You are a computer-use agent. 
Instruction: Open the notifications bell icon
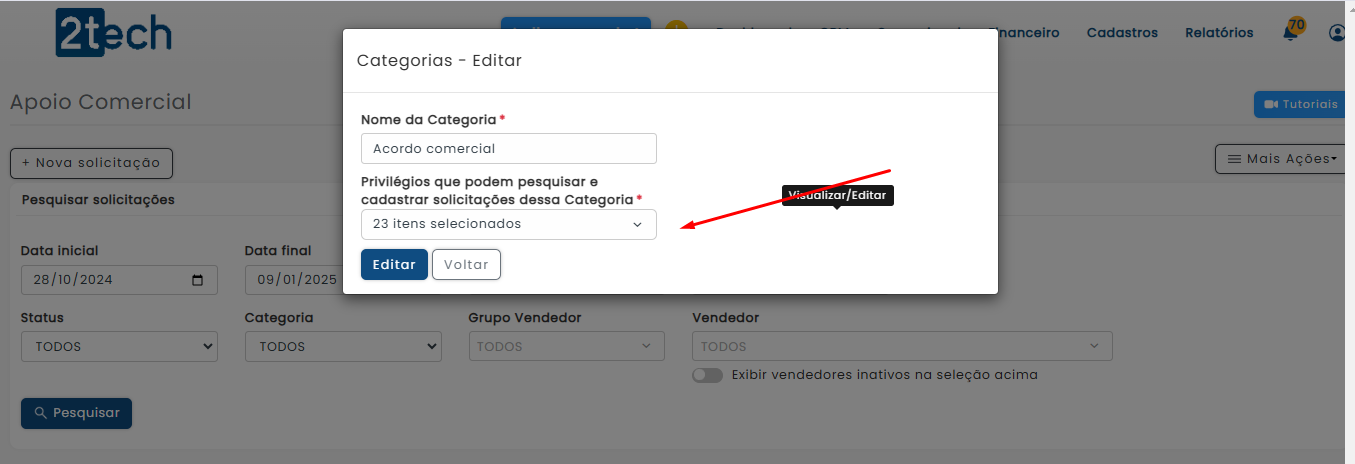tap(1290, 33)
